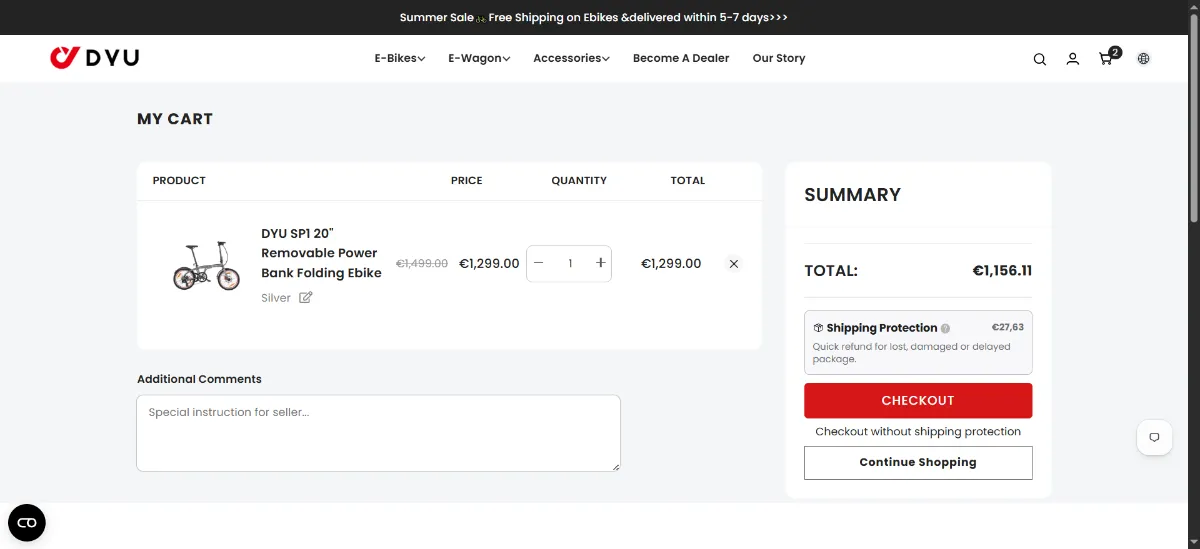Screen dimensions: 1200x549
Task: Click the Silver variant label
Action: pyautogui.click(x=276, y=298)
